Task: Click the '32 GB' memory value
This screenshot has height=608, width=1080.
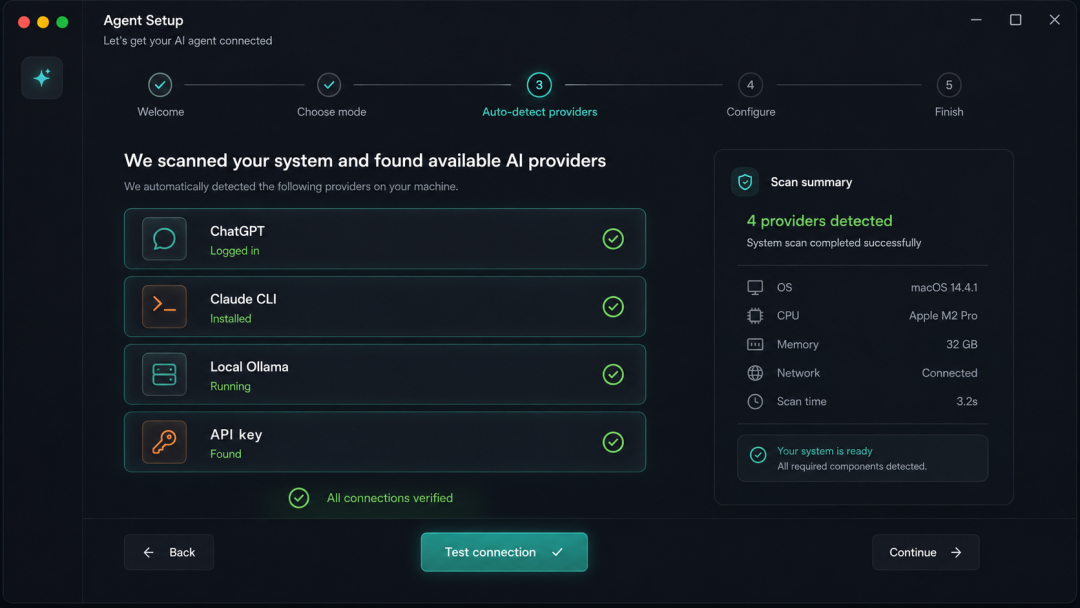Action: [x=962, y=344]
